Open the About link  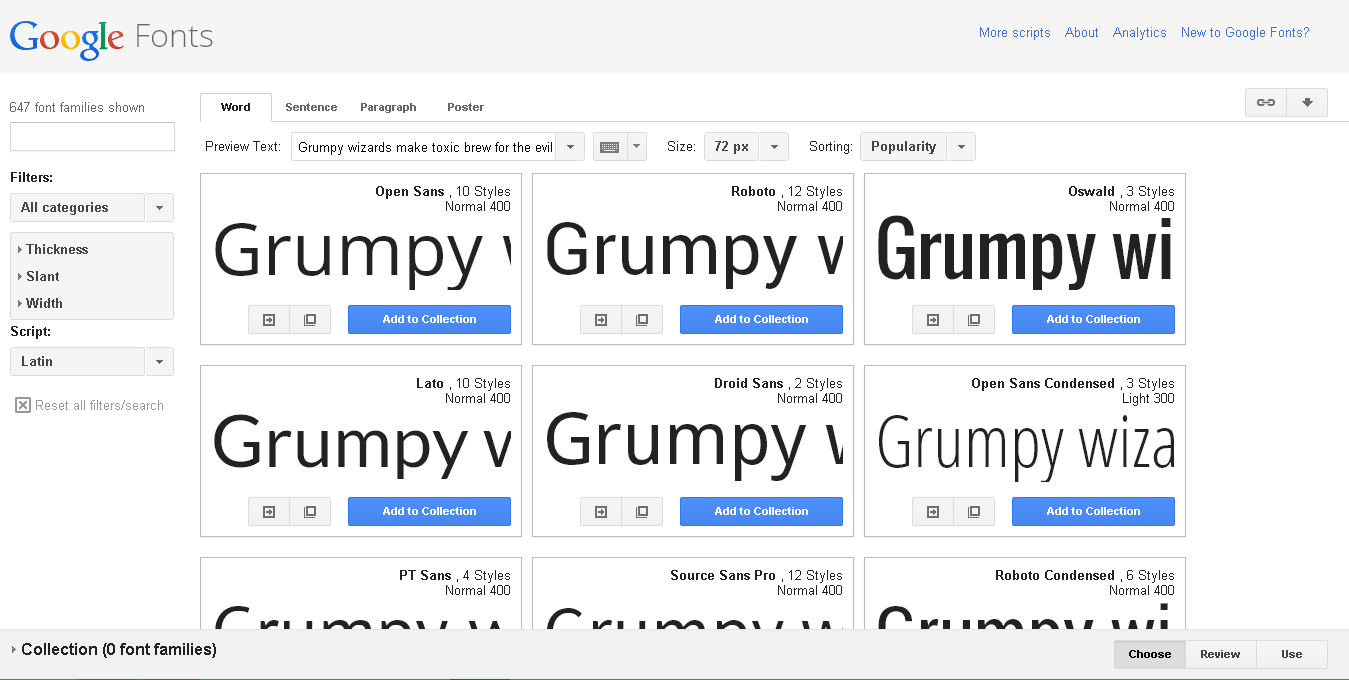pos(1081,32)
